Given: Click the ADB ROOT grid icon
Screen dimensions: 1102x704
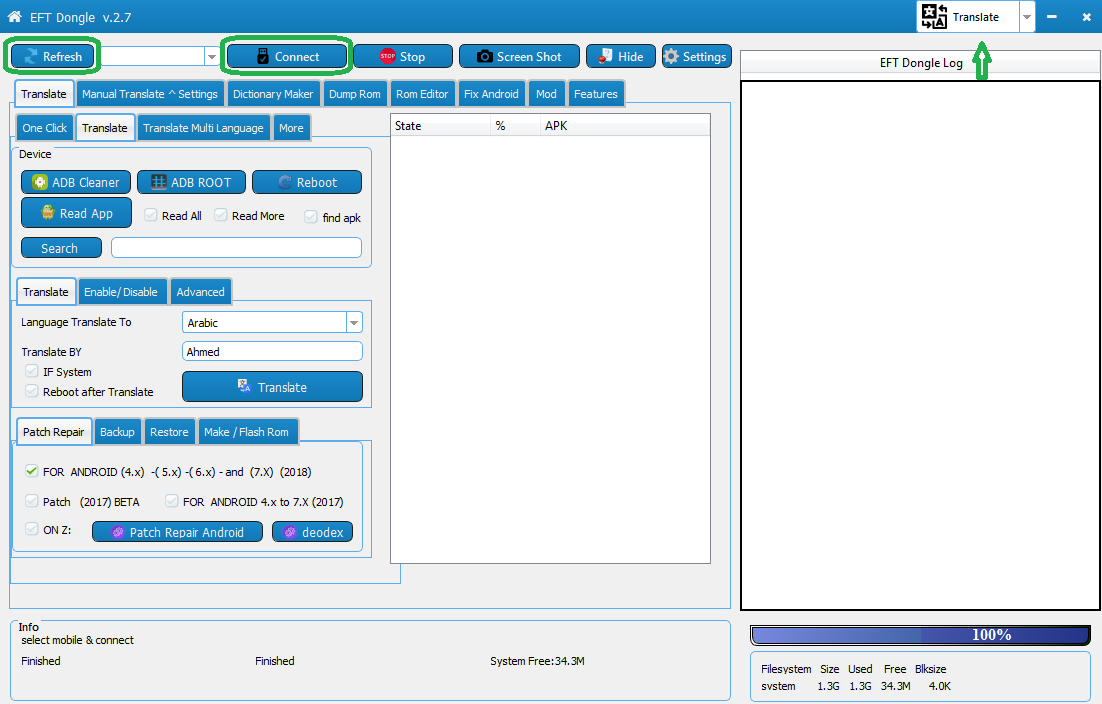Looking at the screenshot, I should (159, 182).
